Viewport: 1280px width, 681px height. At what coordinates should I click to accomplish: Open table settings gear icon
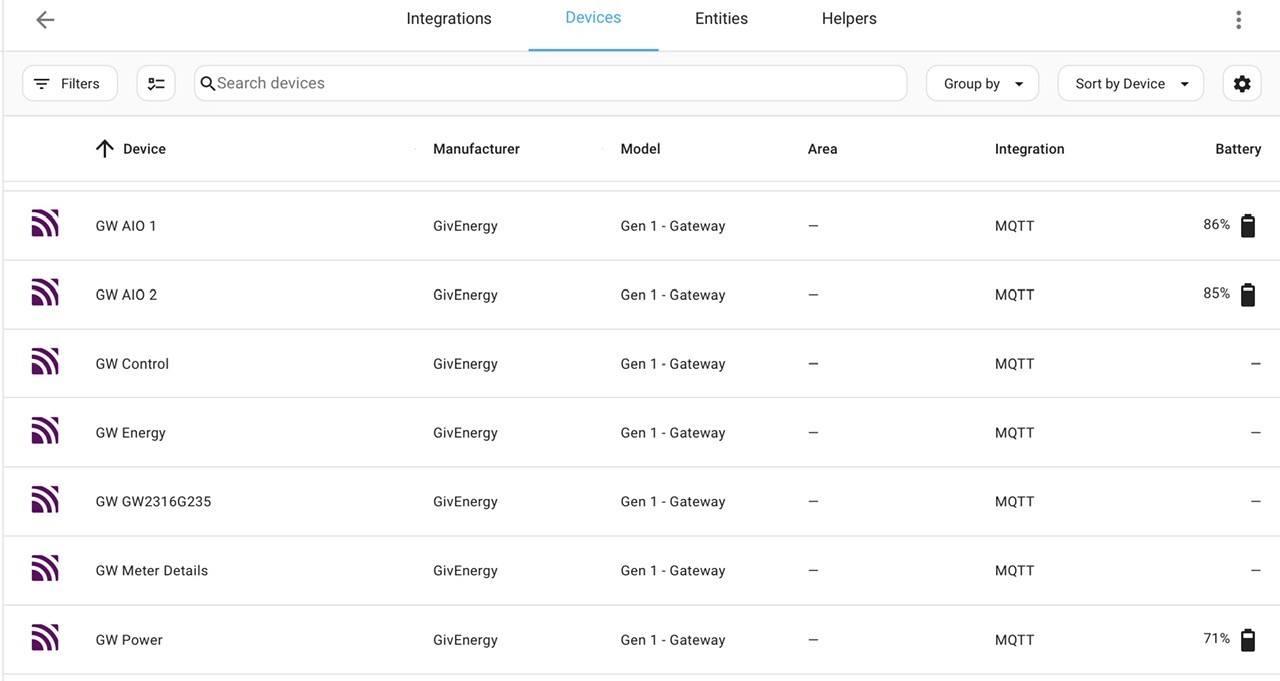tap(1242, 84)
